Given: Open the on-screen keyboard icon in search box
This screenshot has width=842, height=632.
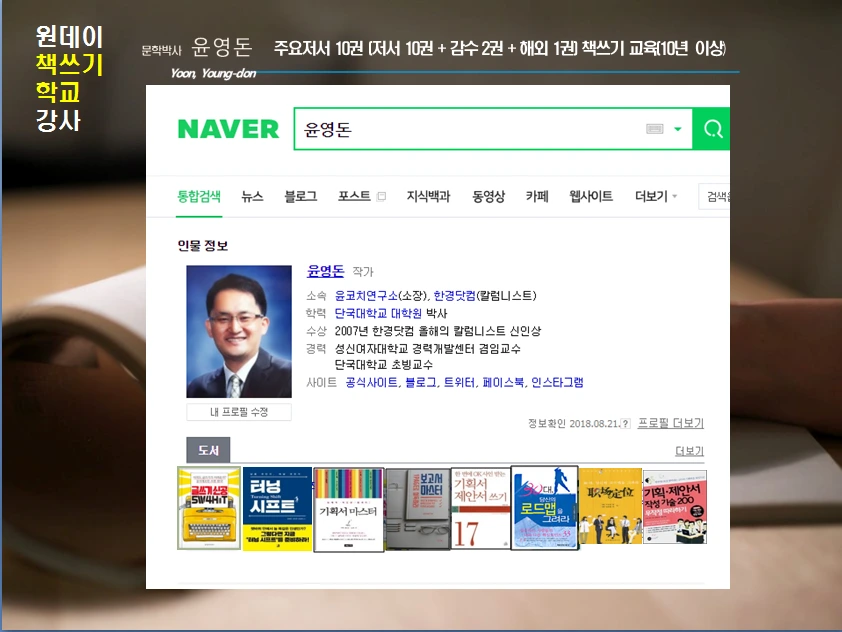Looking at the screenshot, I should pyautogui.click(x=655, y=129).
